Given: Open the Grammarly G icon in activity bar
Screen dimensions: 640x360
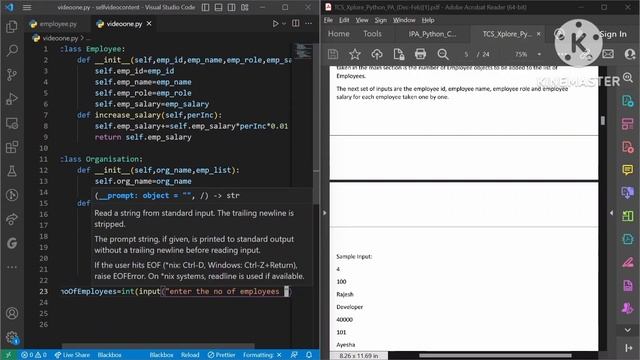Looking at the screenshot, I should click(x=12, y=243).
